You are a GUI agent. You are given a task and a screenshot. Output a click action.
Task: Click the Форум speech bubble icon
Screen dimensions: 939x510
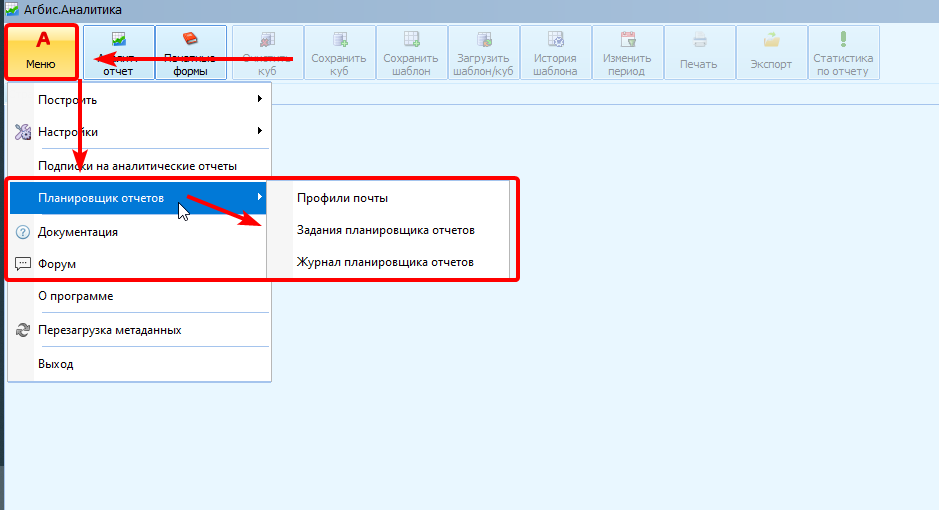click(x=23, y=264)
